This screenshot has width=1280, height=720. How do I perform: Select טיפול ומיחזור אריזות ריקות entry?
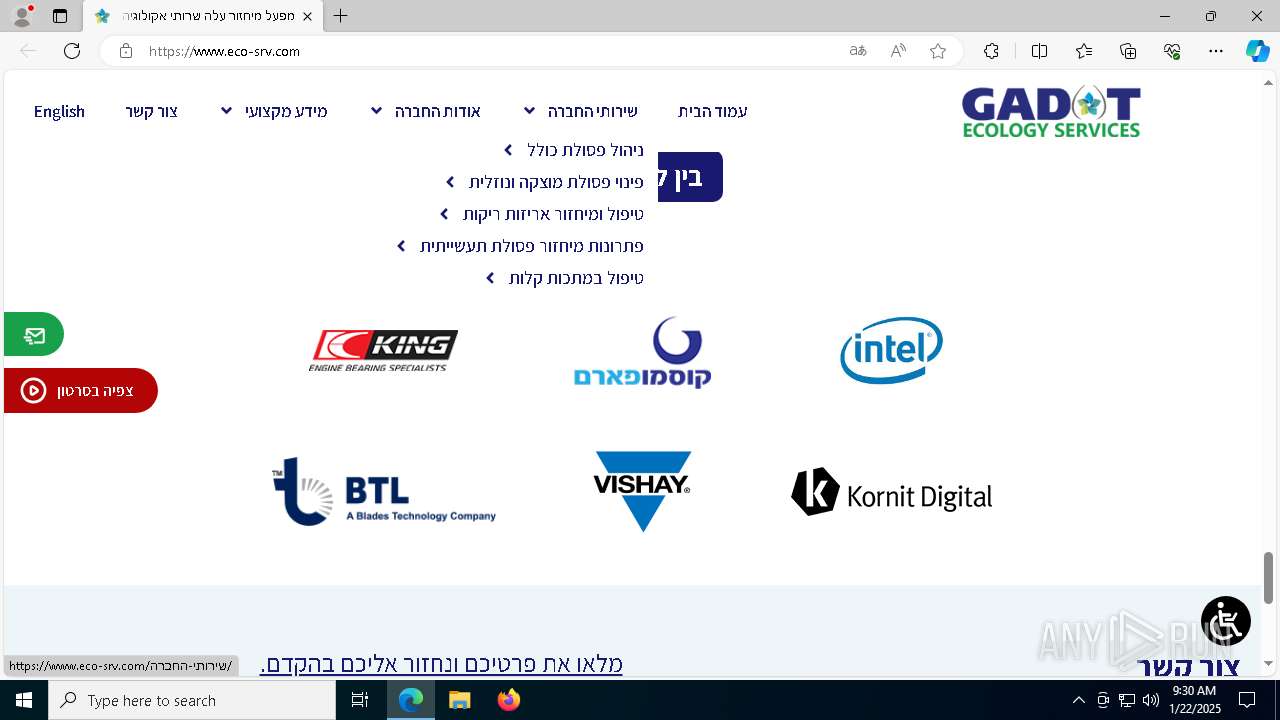553,214
